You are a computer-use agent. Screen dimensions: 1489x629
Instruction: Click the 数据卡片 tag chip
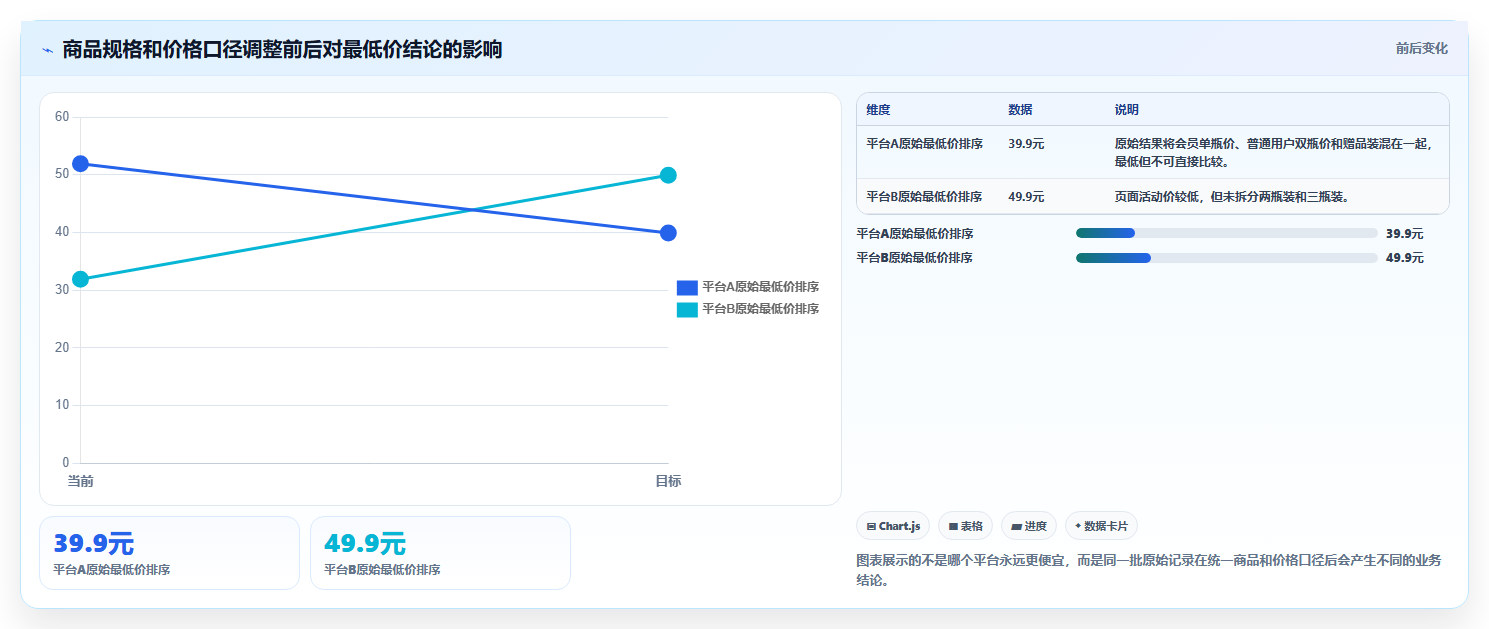[x=1101, y=526]
